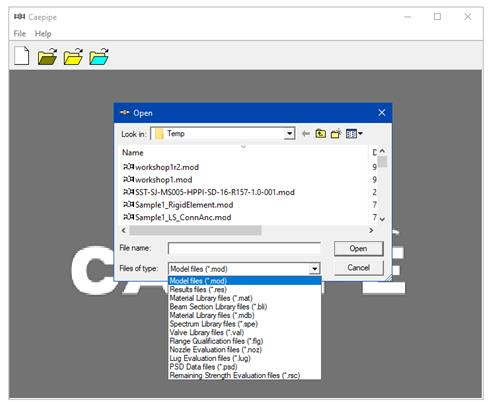Expand the Look in folder dropdown
Screen dimensions: 490x402
pyautogui.click(x=290, y=134)
